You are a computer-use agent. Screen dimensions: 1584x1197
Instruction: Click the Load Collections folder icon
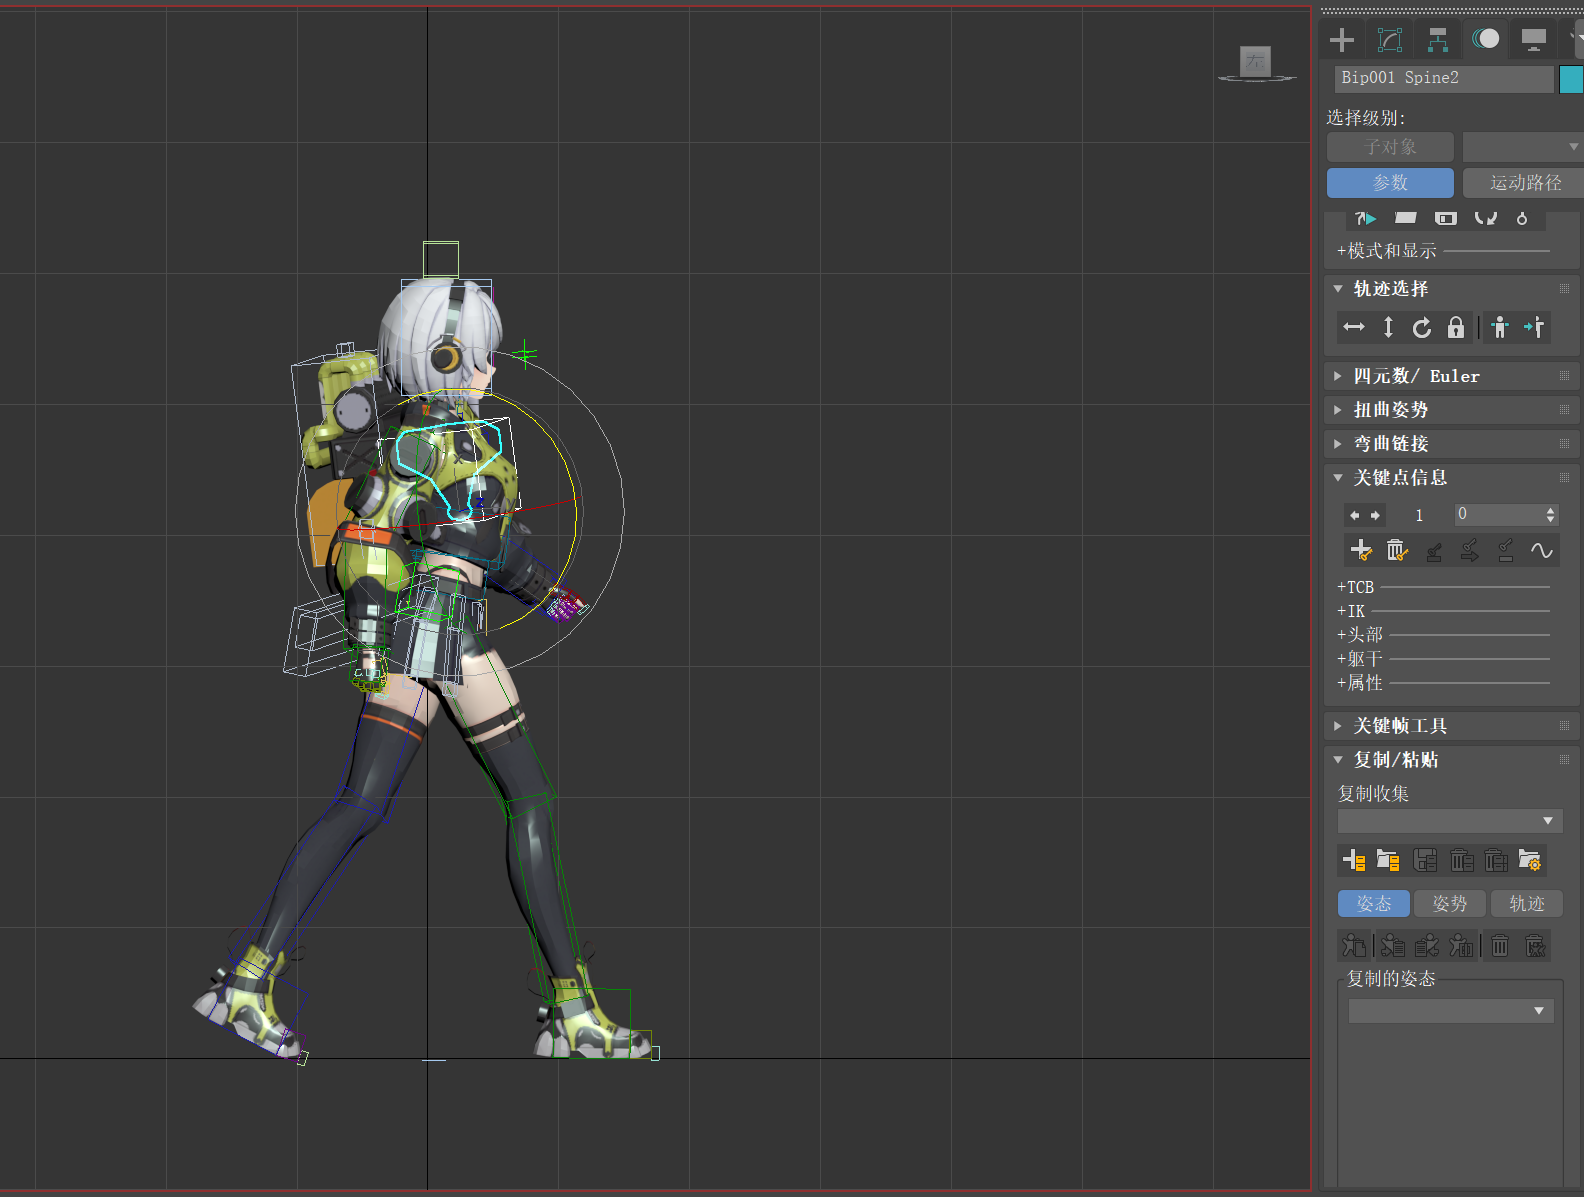1389,860
